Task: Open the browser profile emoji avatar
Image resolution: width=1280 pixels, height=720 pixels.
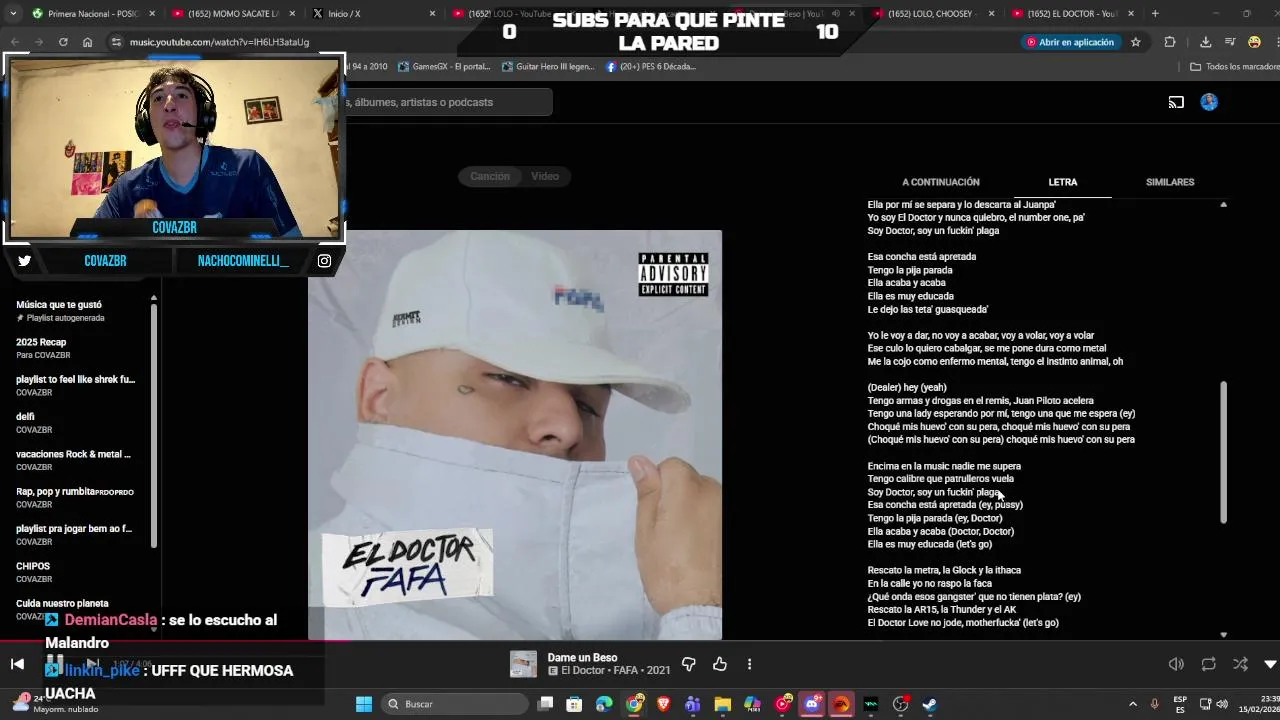Action: 1254,42
